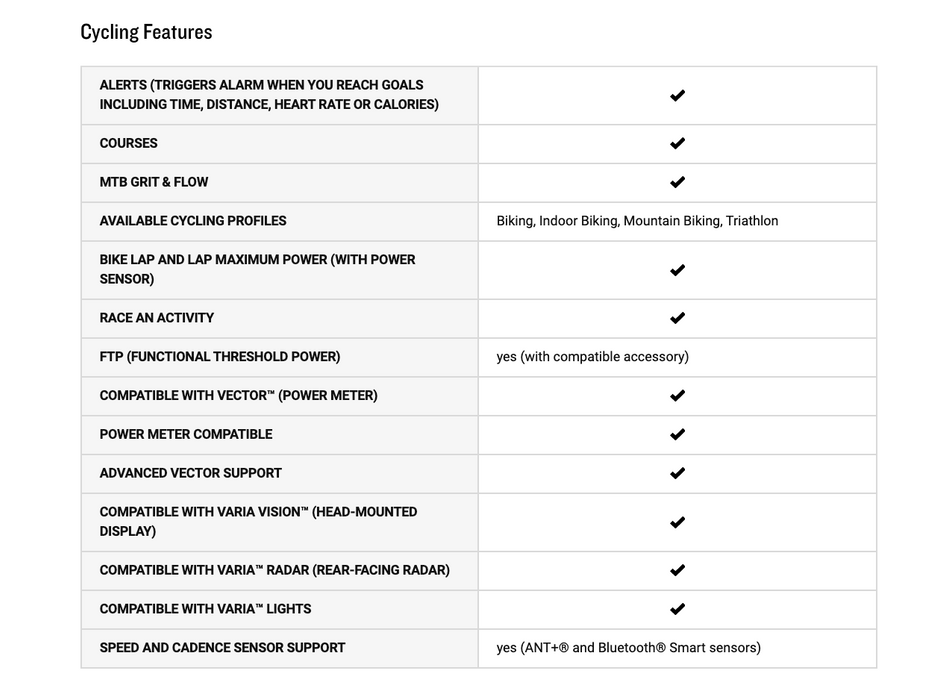Click the Speed and Cadence Sensor Support label

tap(222, 648)
